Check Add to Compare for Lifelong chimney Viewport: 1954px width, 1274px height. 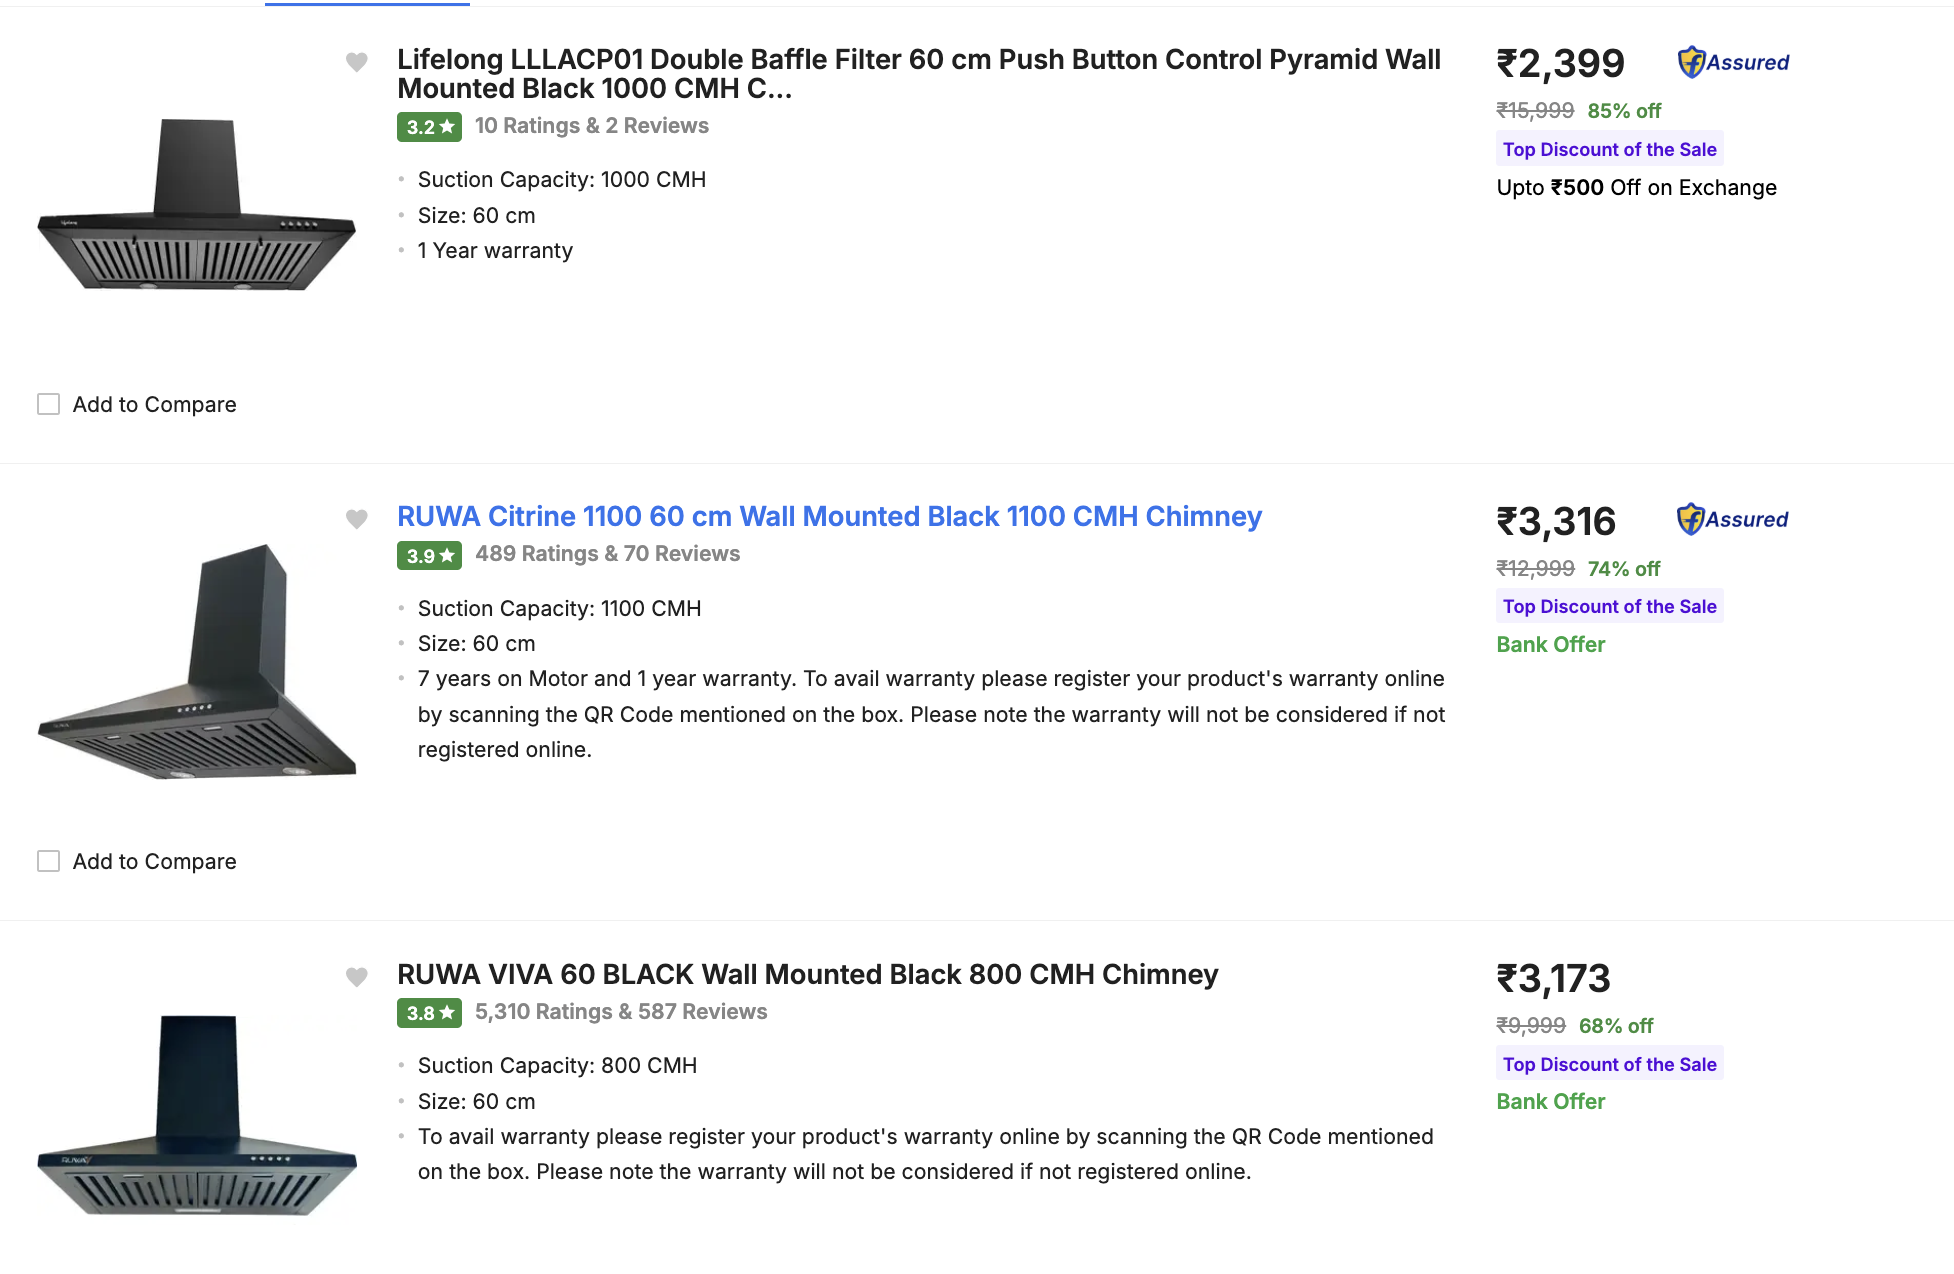tap(48, 404)
